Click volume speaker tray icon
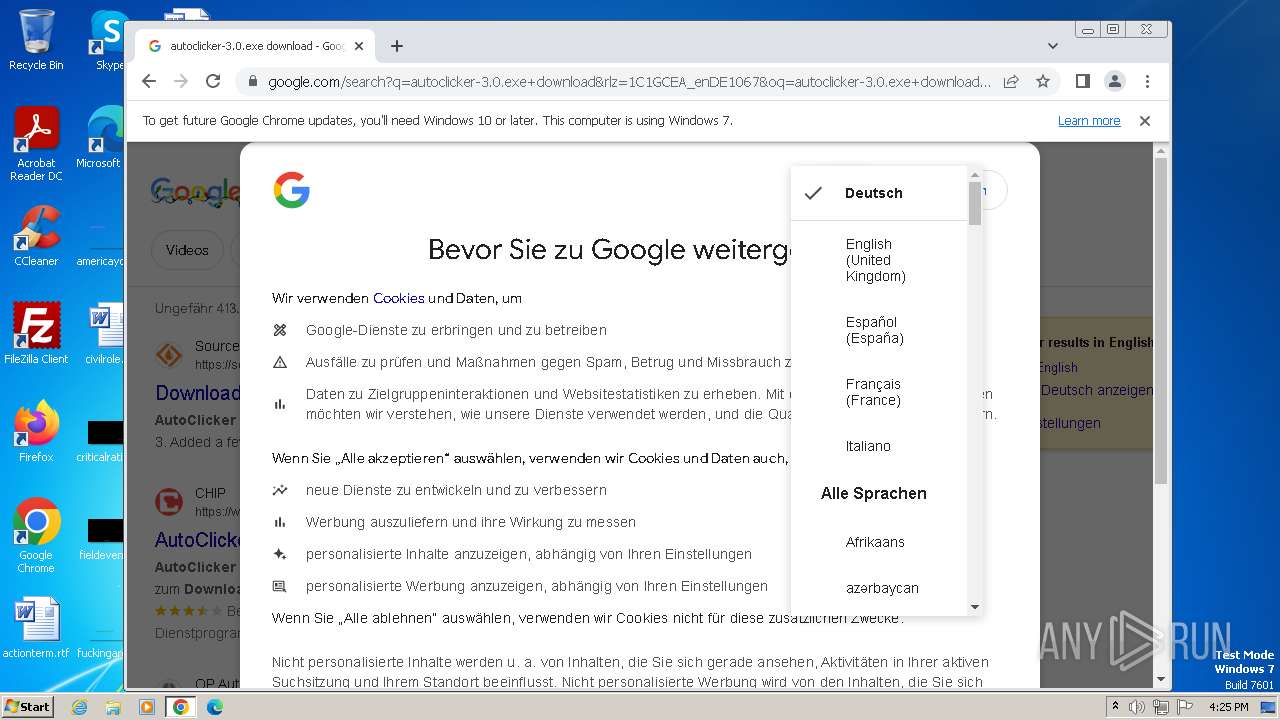1280x720 pixels. [x=1137, y=707]
